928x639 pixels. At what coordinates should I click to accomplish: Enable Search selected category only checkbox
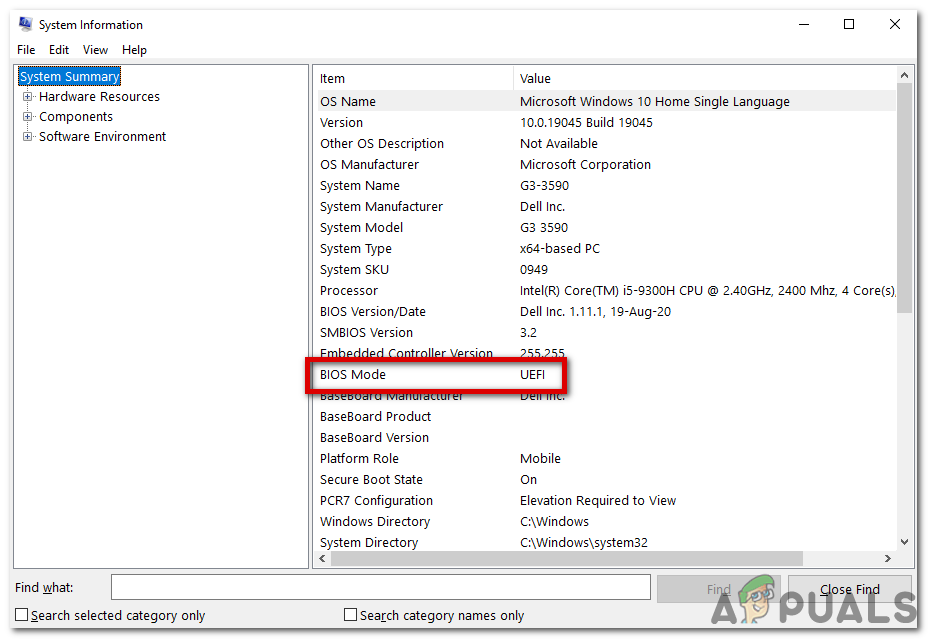pyautogui.click(x=21, y=615)
